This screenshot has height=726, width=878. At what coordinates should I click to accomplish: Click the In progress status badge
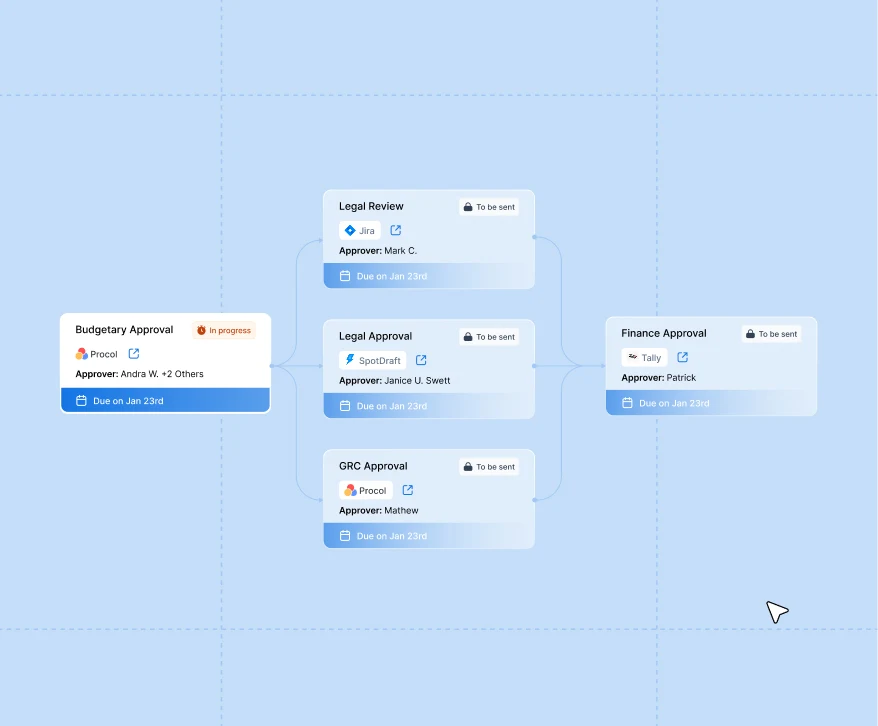(x=224, y=330)
